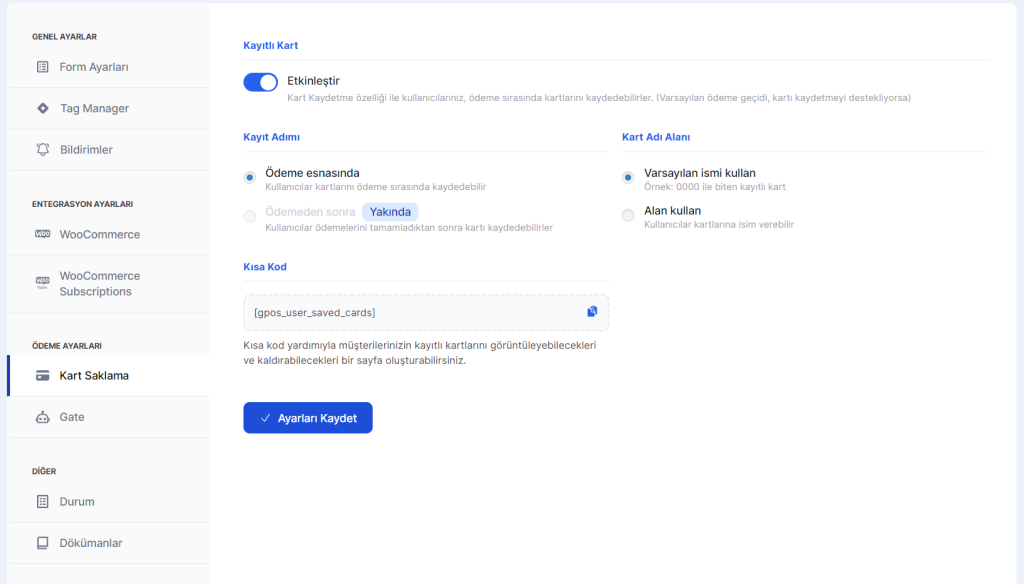Open the Tag Manager menu item
The width and height of the screenshot is (1024, 584).
94,108
